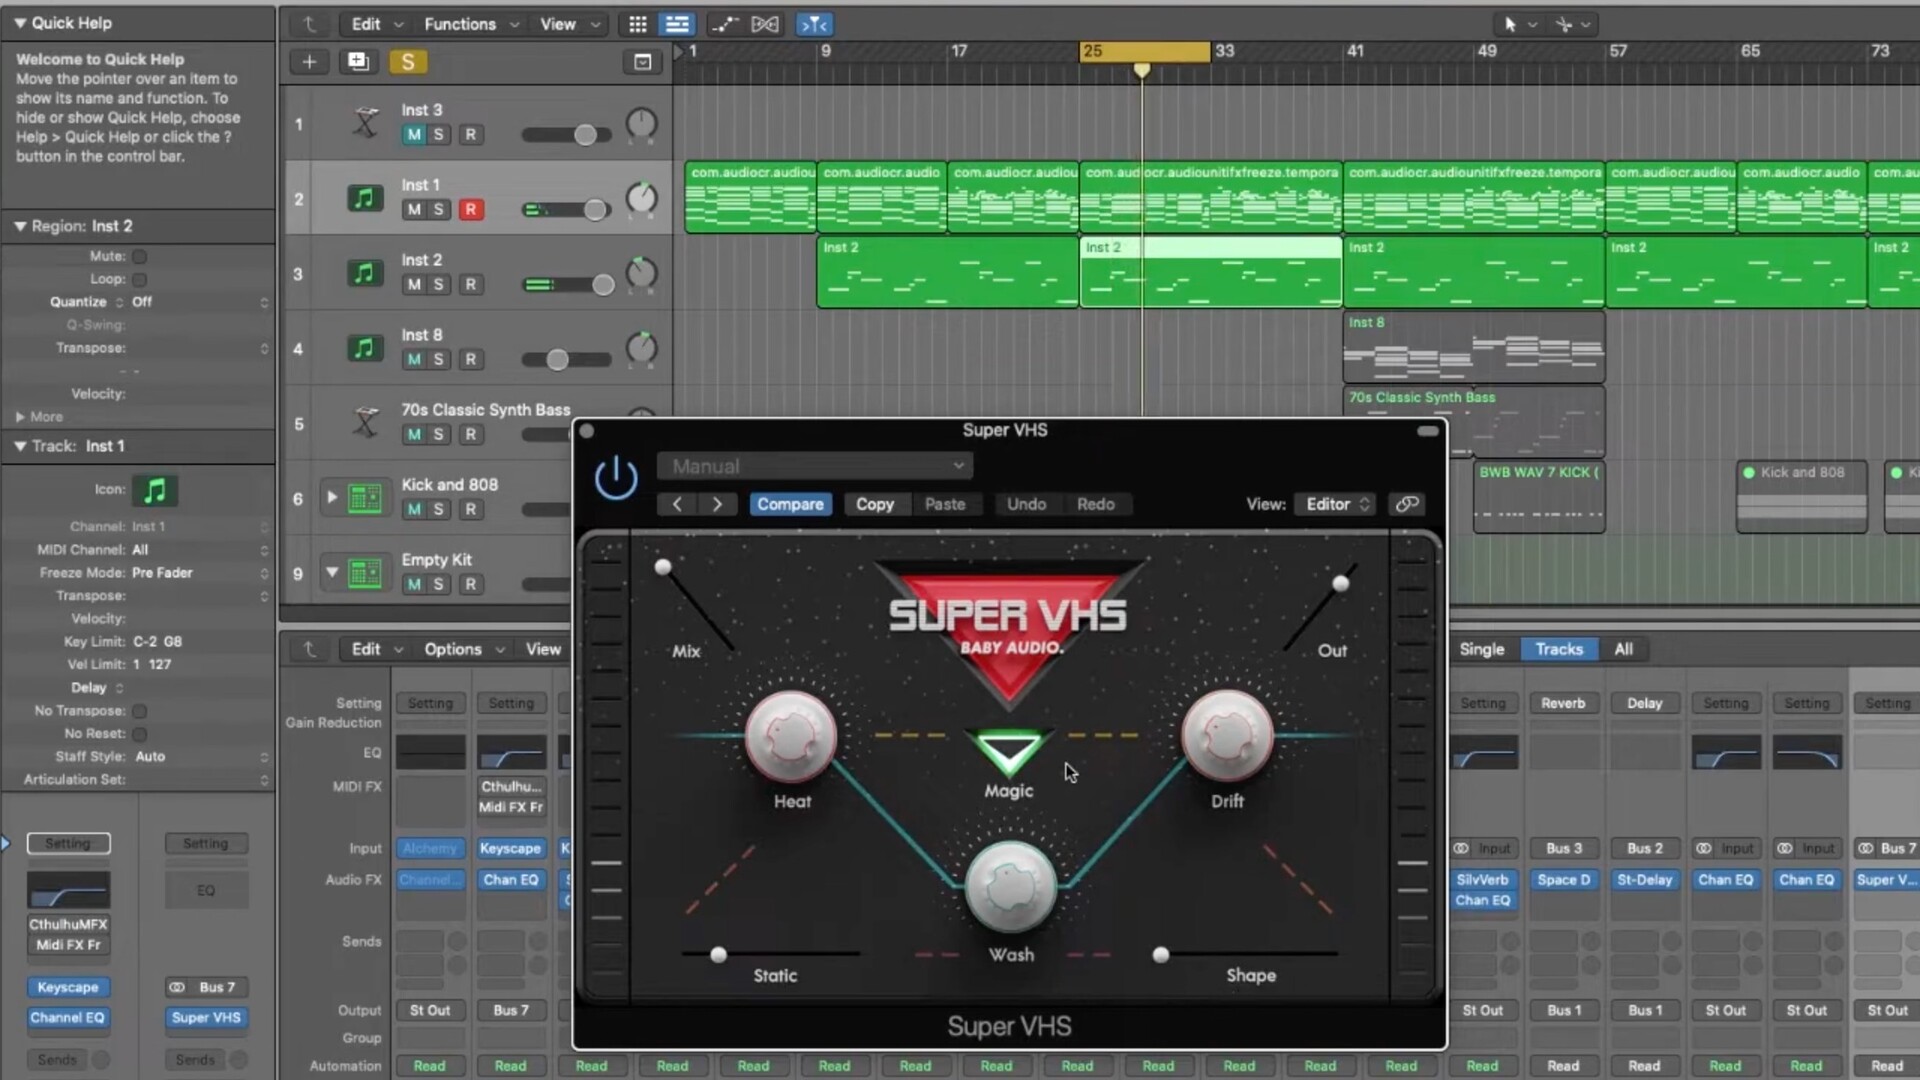
Task: Click the Compare button in plugin
Action: (790, 504)
